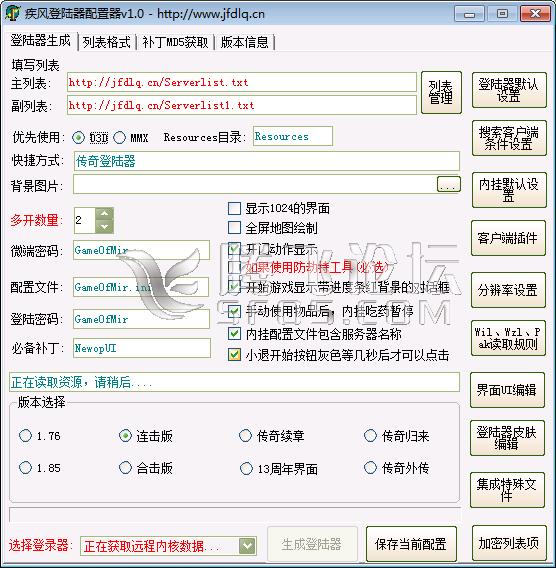This screenshot has width=556, height=568.
Task: Click the 必备补丁 input field
Action: pyautogui.click(x=142, y=348)
